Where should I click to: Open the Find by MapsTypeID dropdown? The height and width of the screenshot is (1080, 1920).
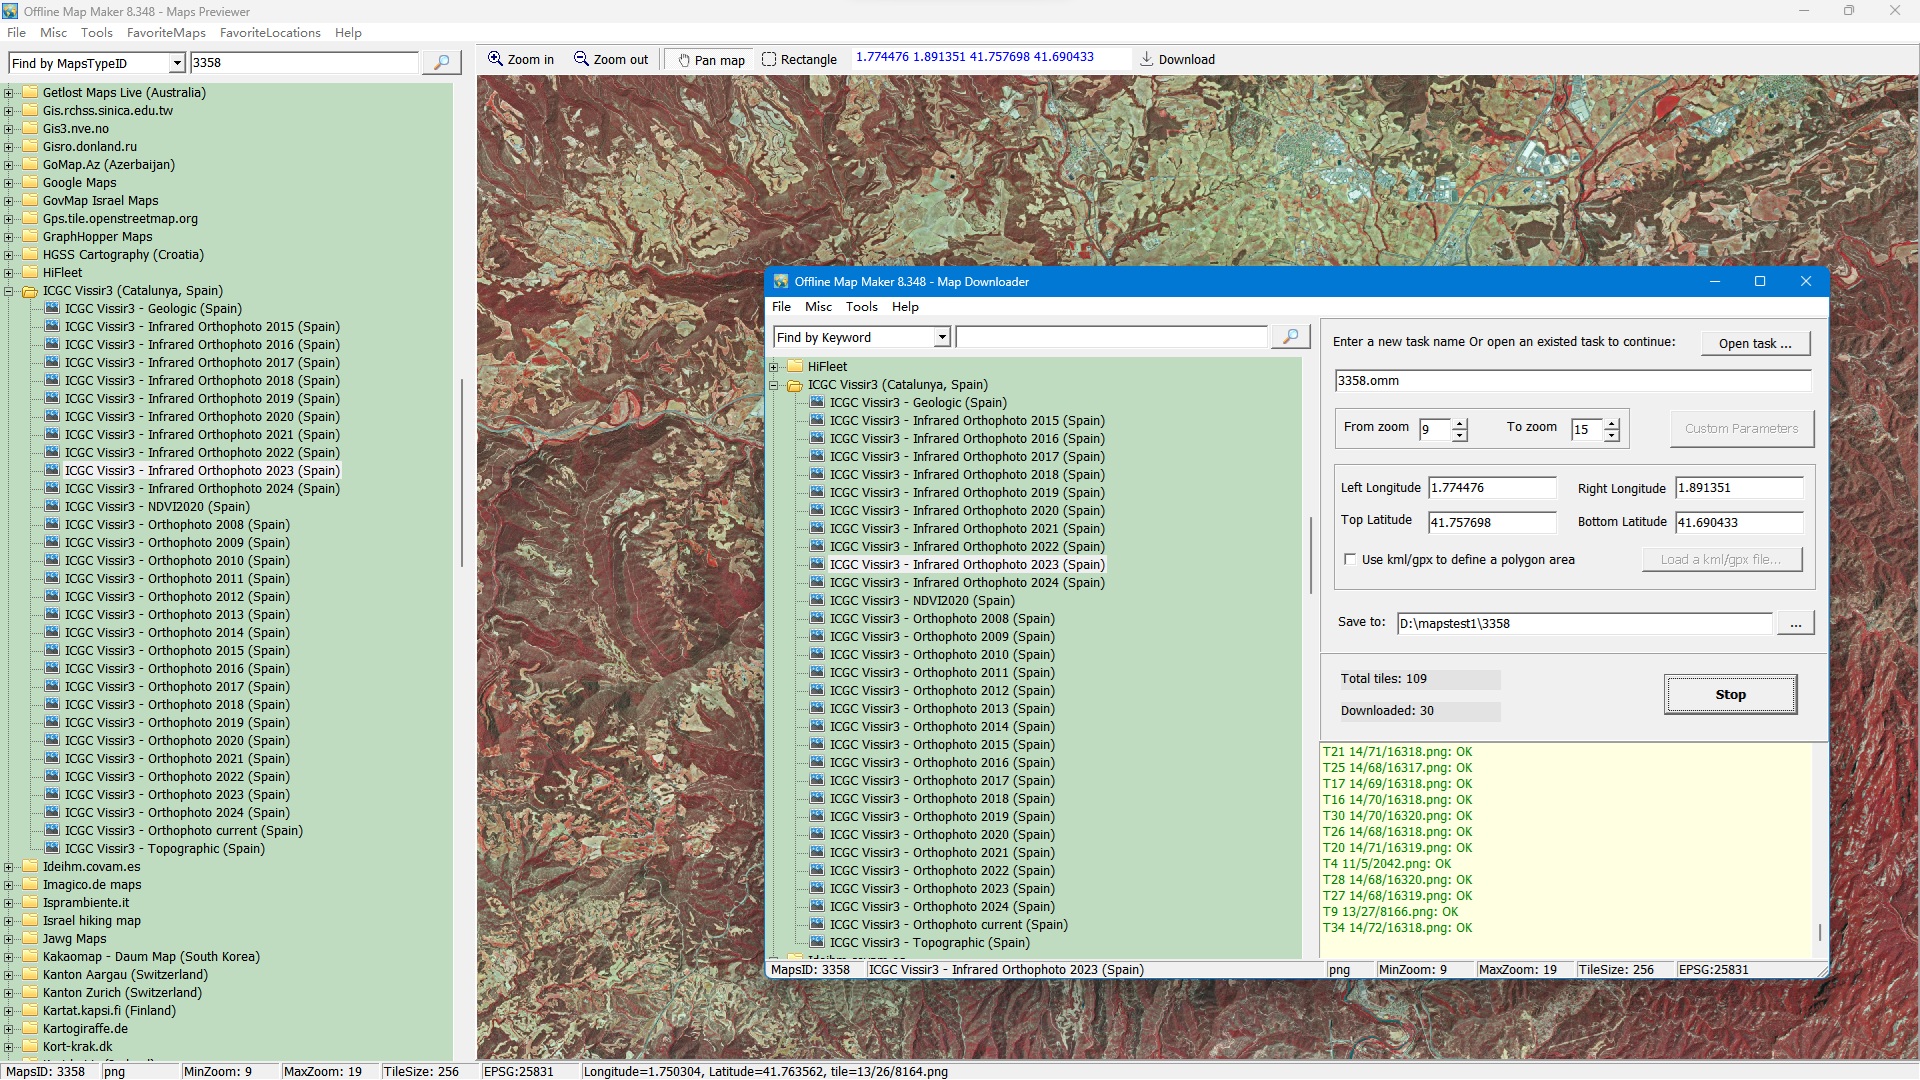(177, 63)
